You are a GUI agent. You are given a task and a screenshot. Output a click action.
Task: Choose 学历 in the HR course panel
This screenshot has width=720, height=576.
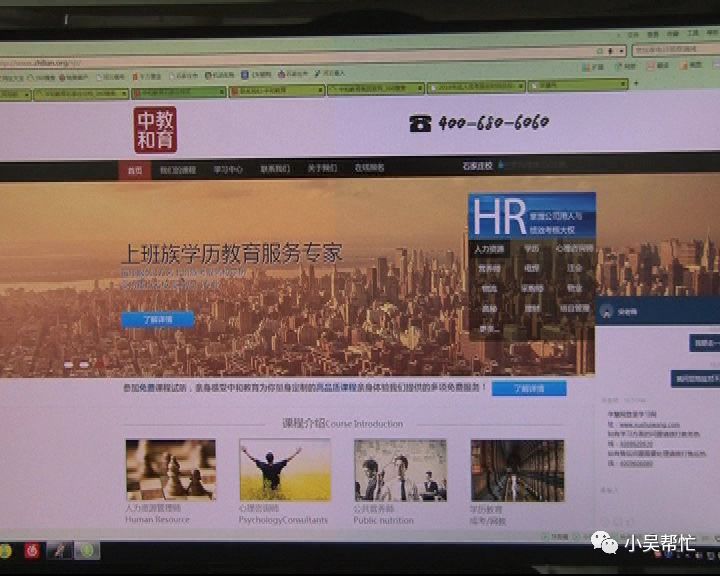coord(531,248)
